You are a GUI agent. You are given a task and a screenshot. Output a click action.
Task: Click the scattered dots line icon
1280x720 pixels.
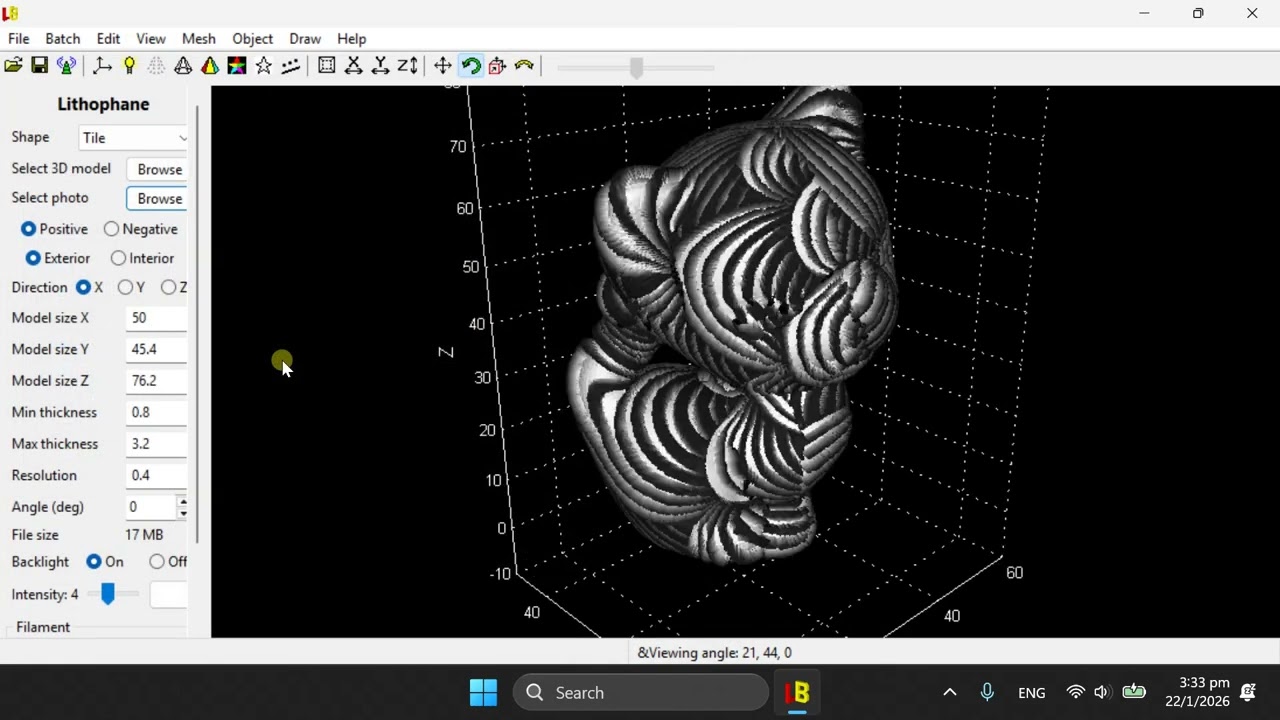291,66
